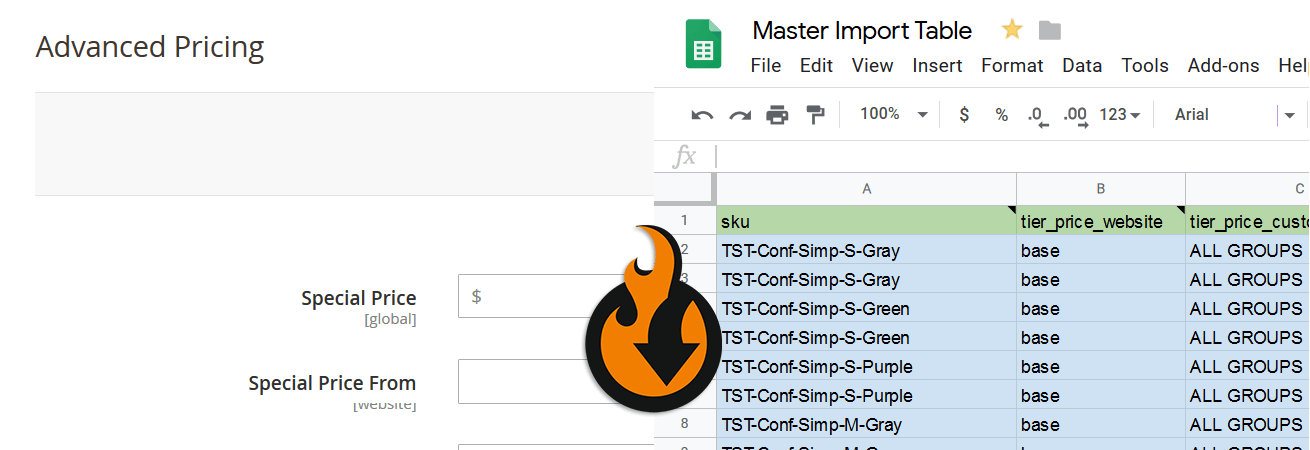Click the Advanced Pricing heading
The image size is (1310, 450).
pos(150,47)
